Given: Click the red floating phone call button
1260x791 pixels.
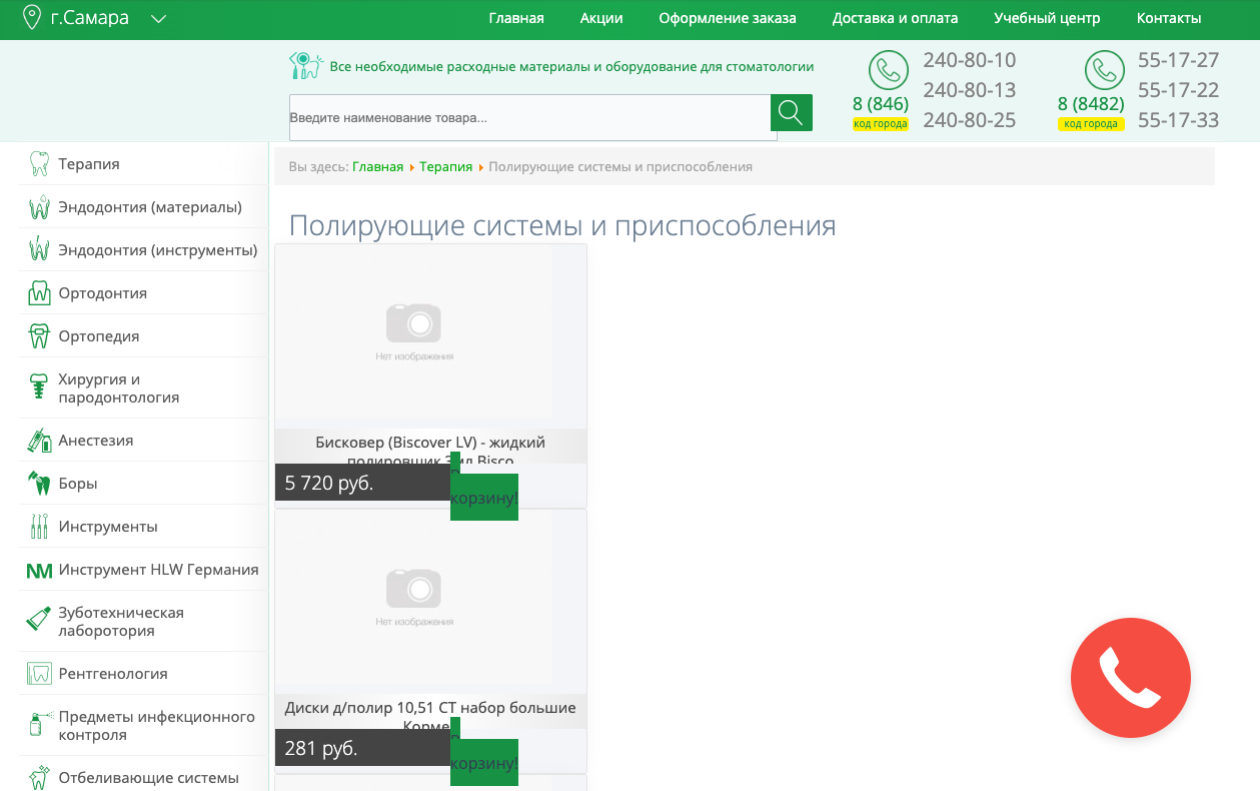Looking at the screenshot, I should coord(1130,678).
